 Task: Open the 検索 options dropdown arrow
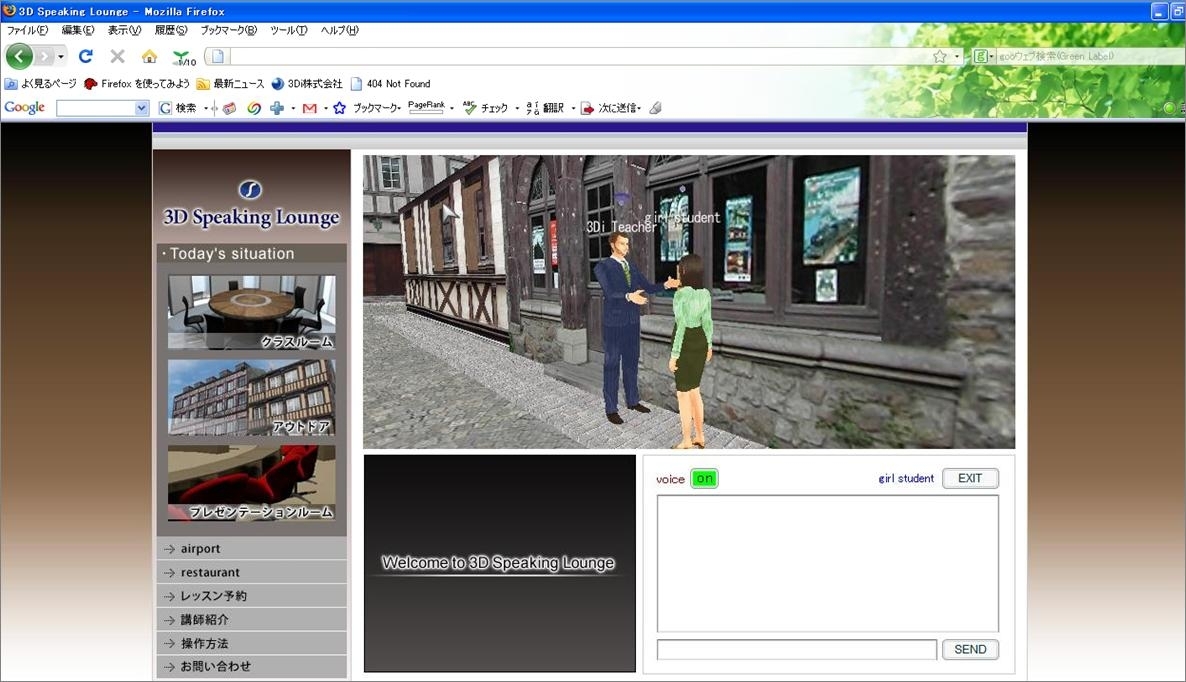tap(206, 108)
